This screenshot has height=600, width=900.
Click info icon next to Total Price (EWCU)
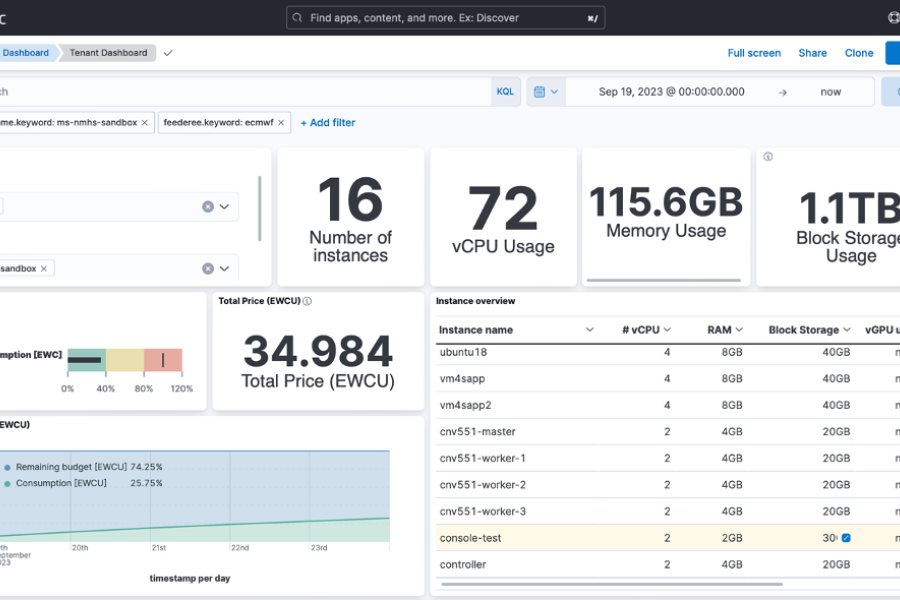point(307,301)
